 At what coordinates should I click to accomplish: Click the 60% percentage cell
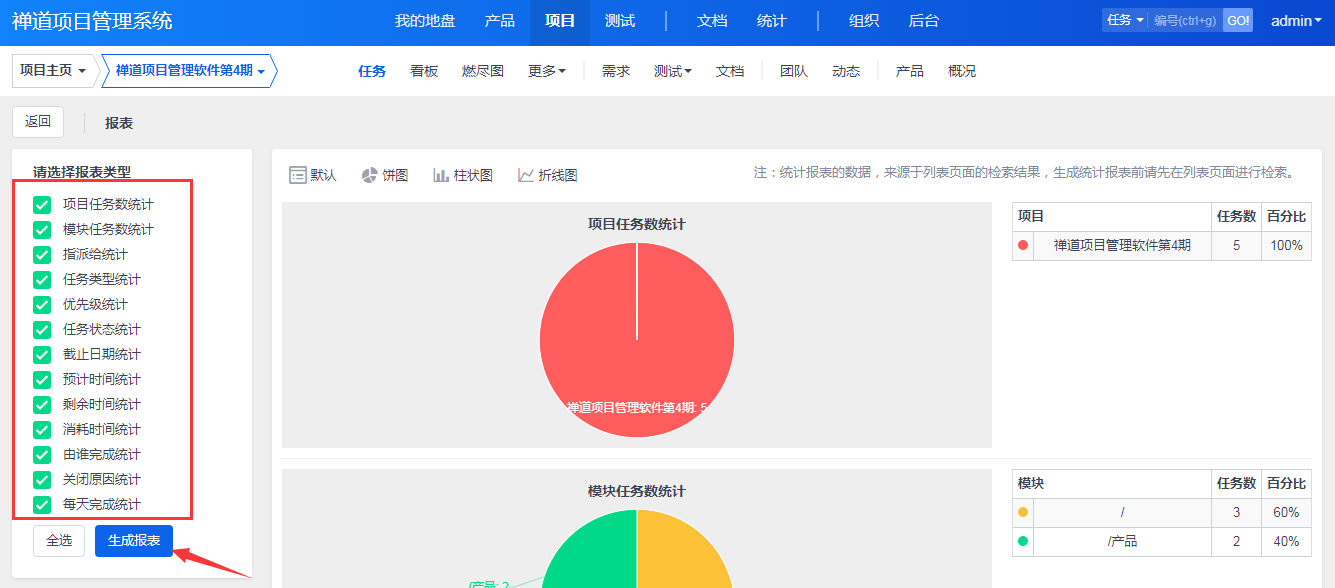point(1286,512)
